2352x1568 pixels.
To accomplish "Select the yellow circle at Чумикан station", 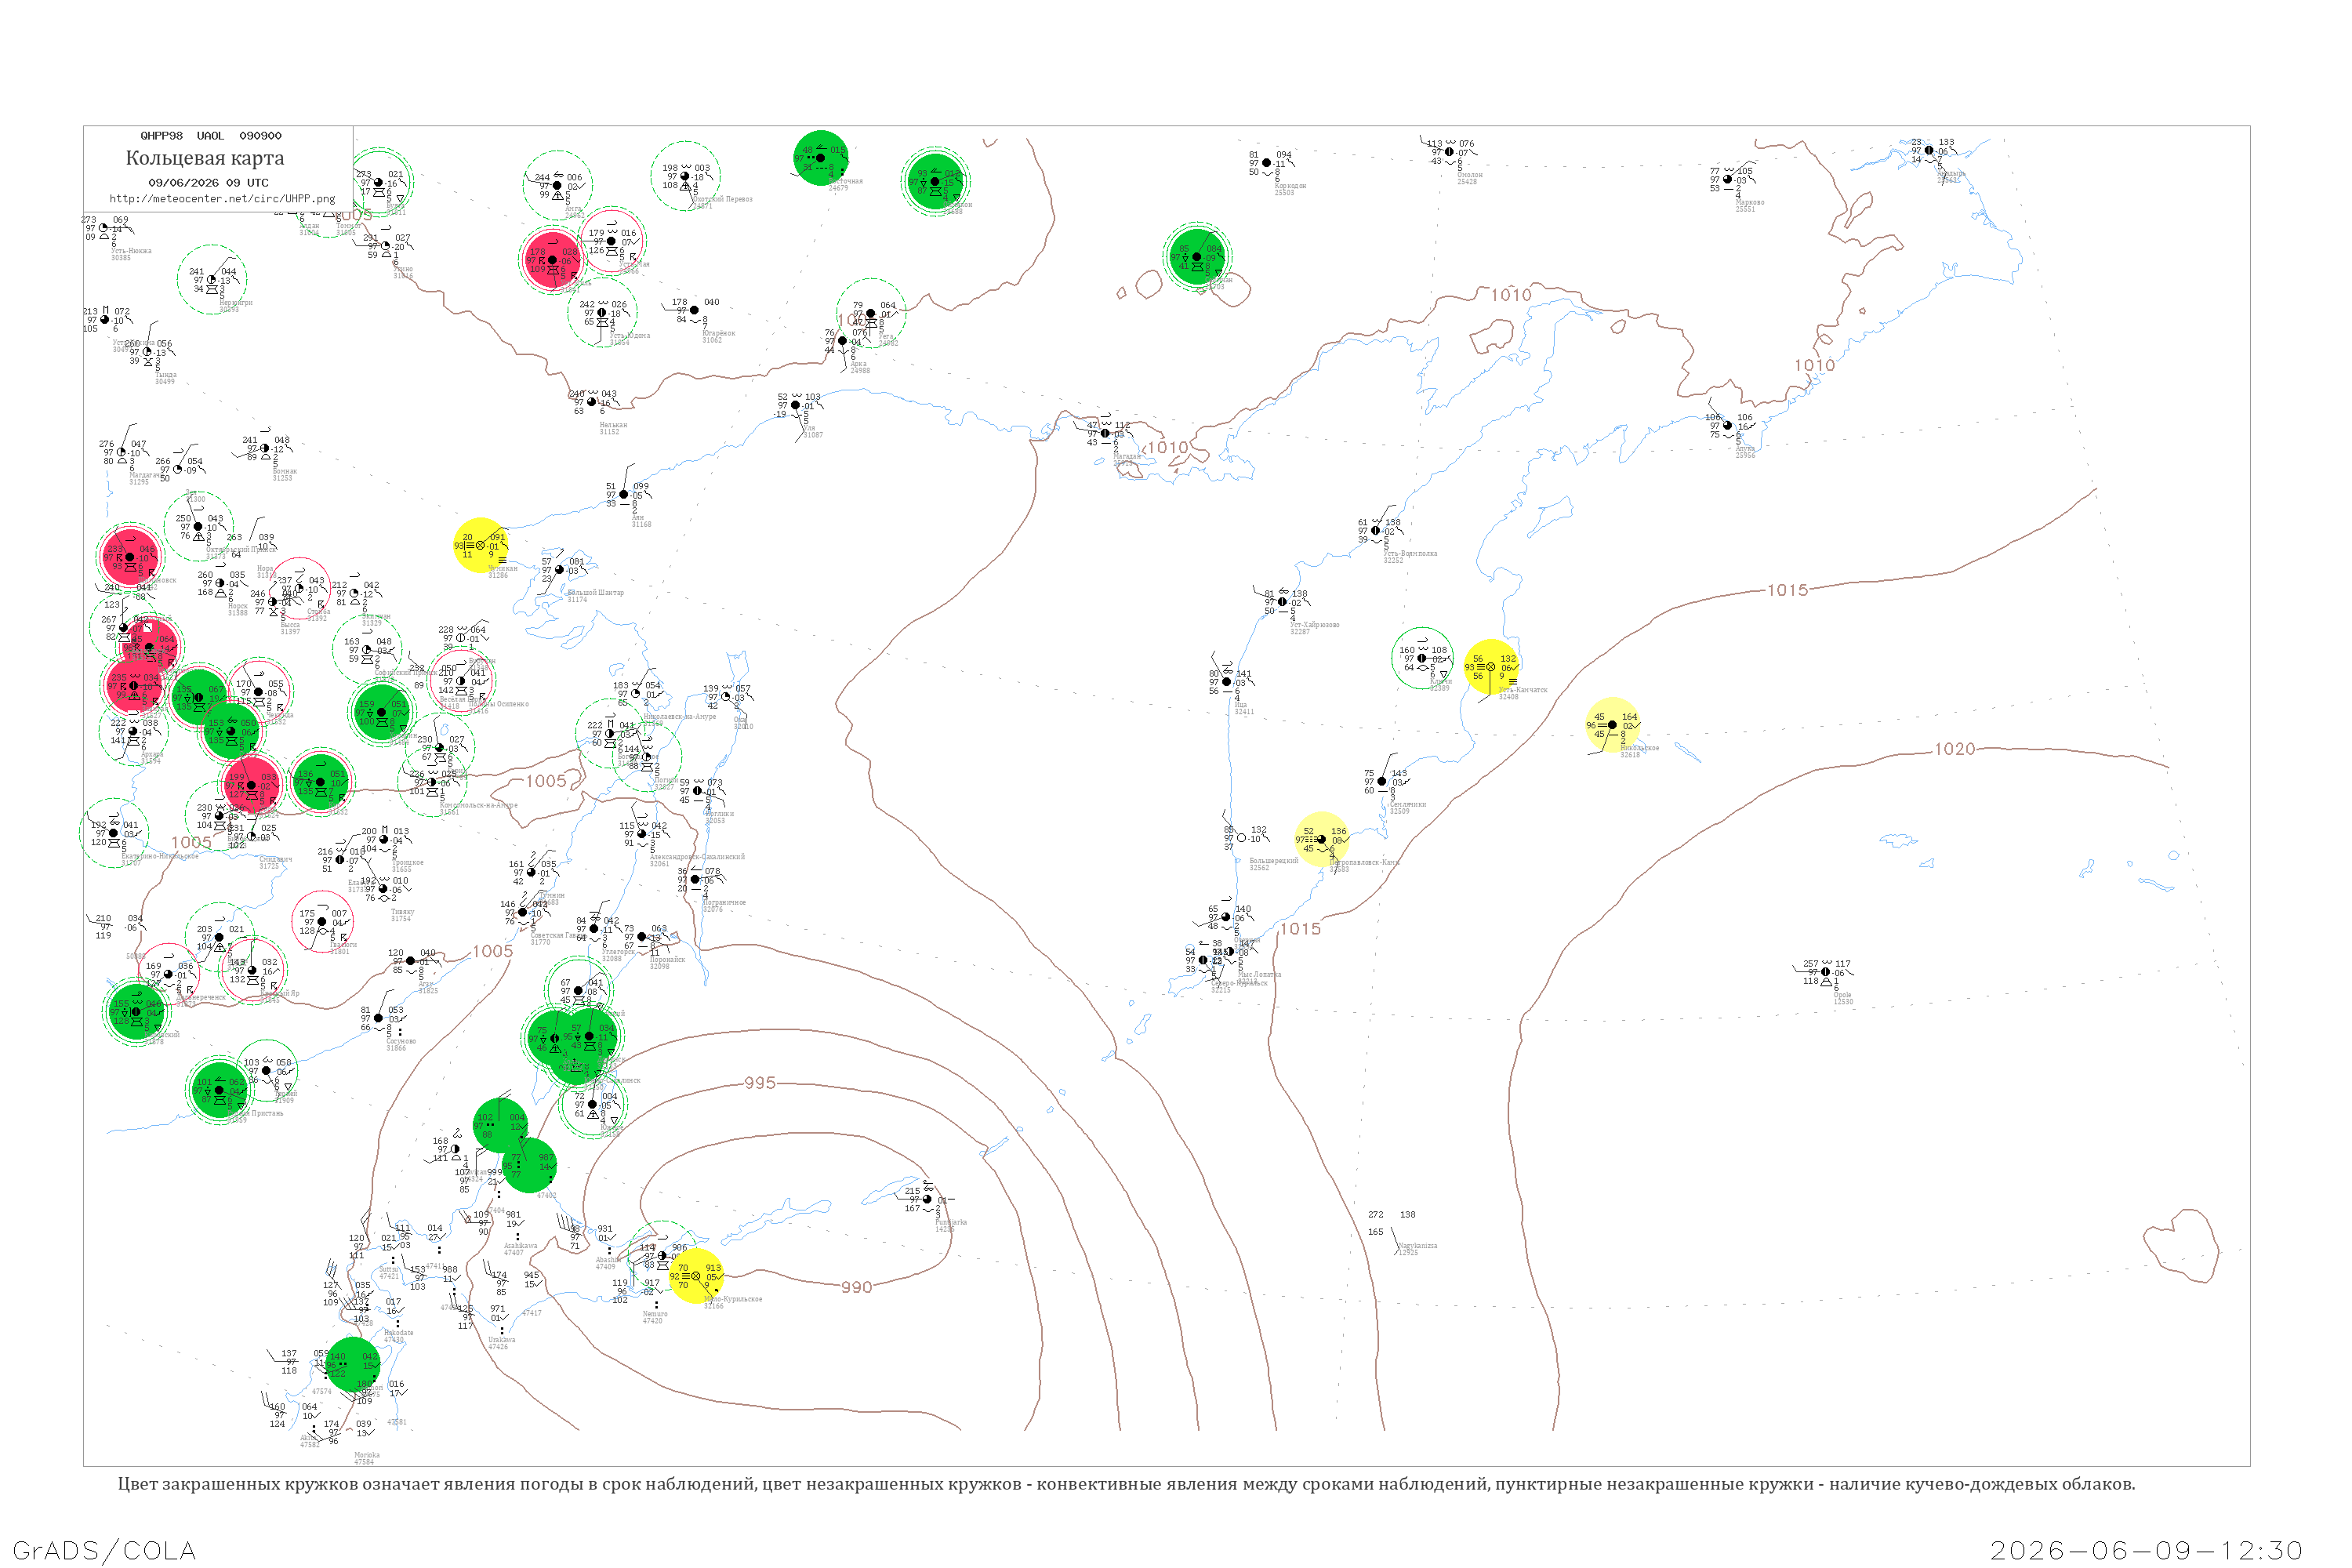I will [x=481, y=545].
